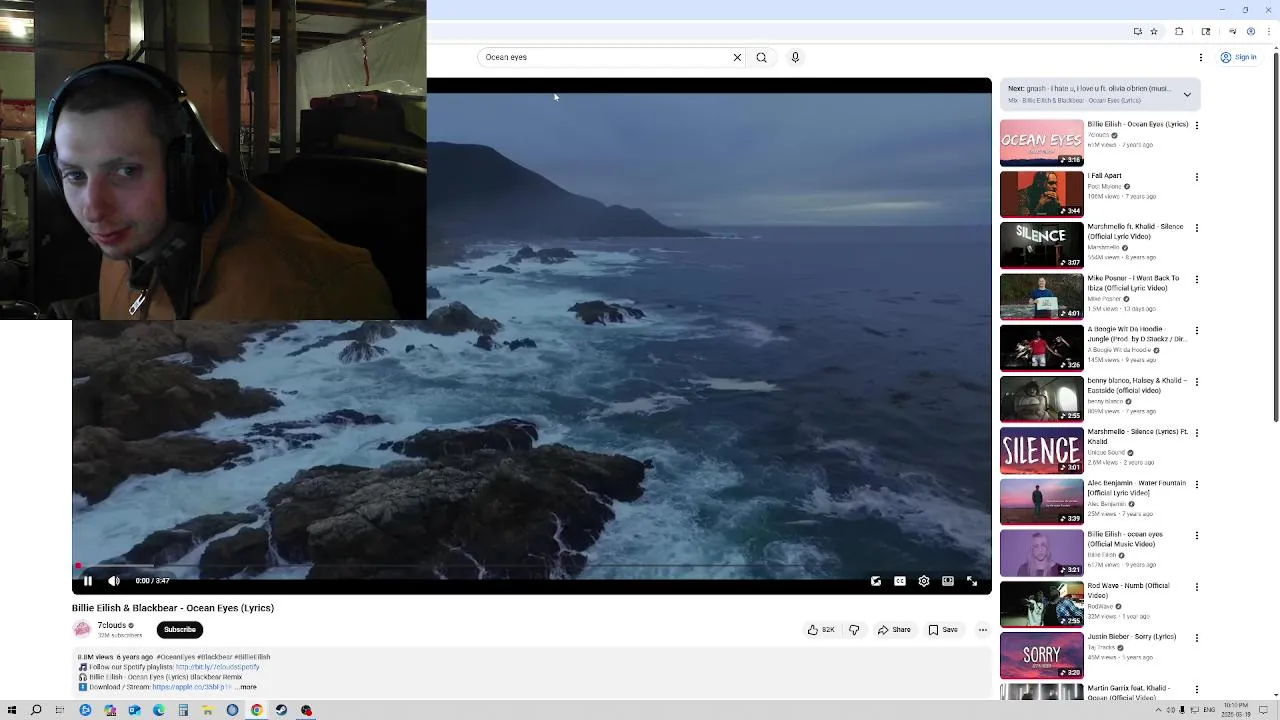Open the bit.ly Spotify playlist link

[217, 667]
